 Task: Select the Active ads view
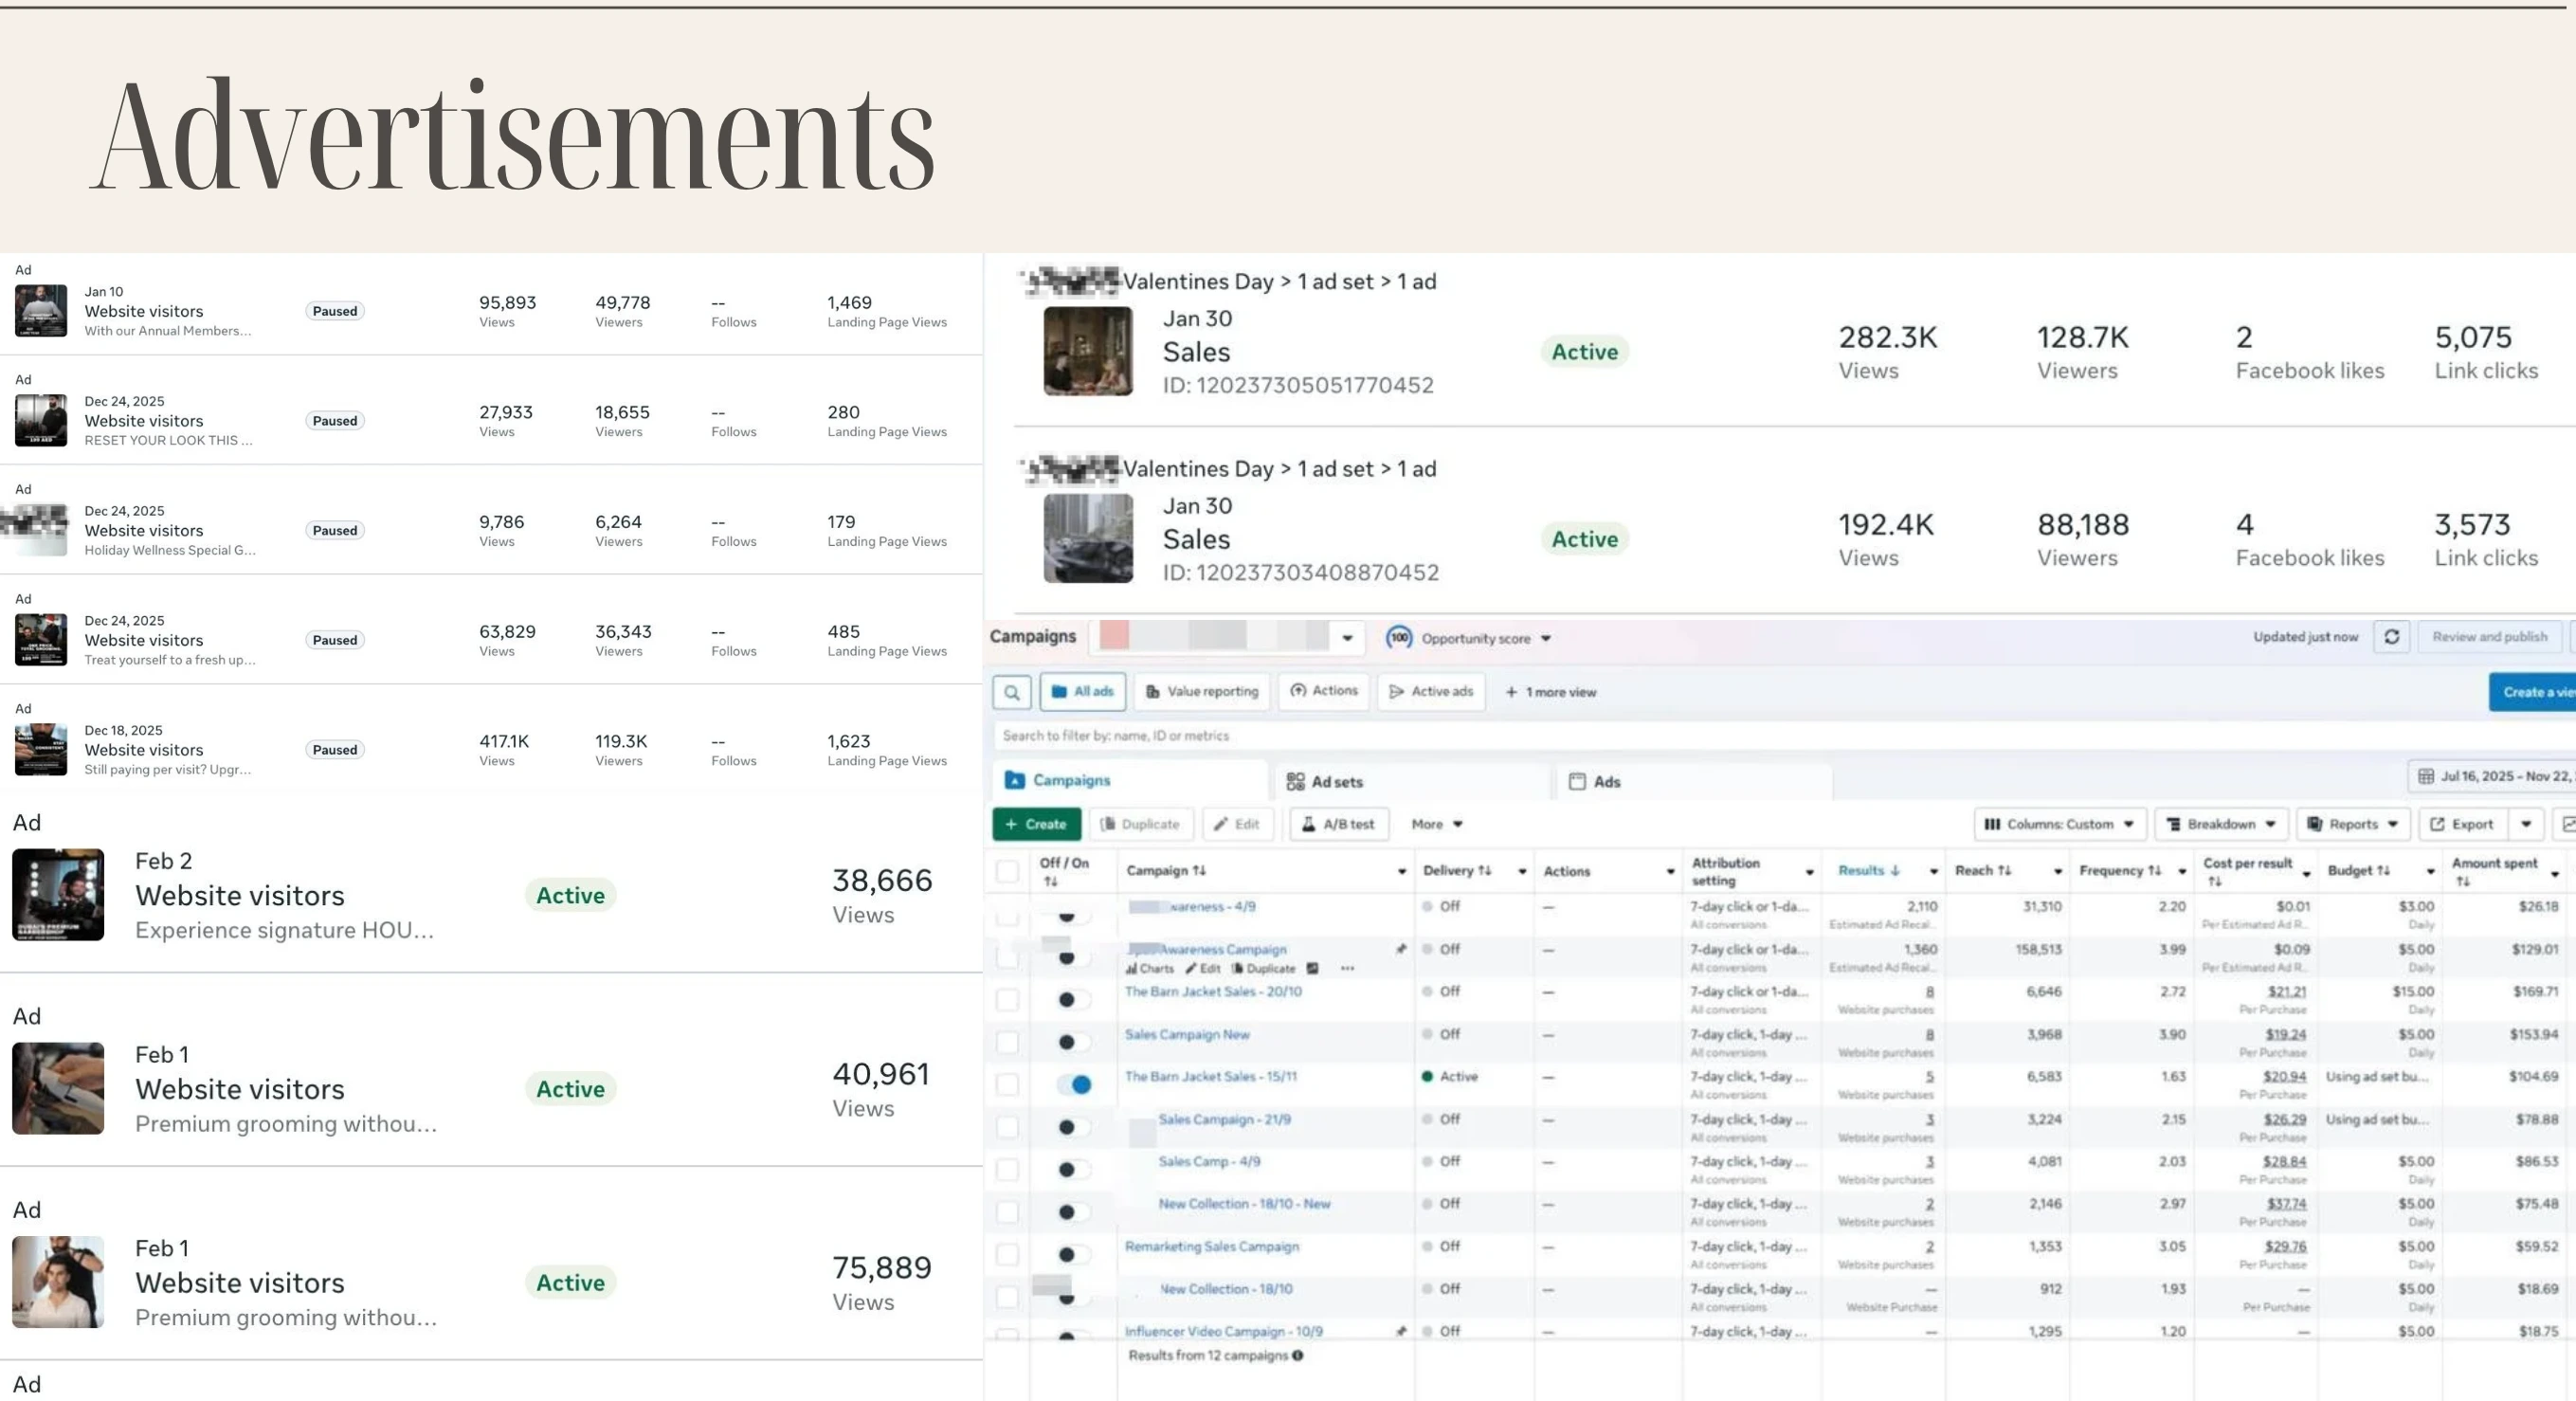coord(1431,691)
